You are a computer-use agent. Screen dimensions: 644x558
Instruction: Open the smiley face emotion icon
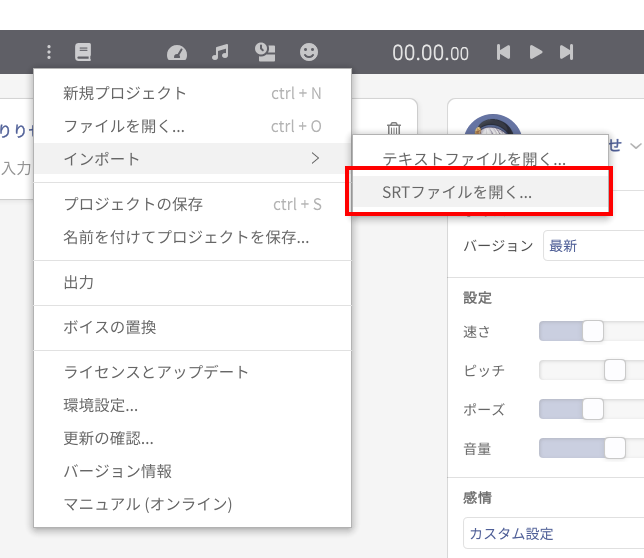[309, 52]
